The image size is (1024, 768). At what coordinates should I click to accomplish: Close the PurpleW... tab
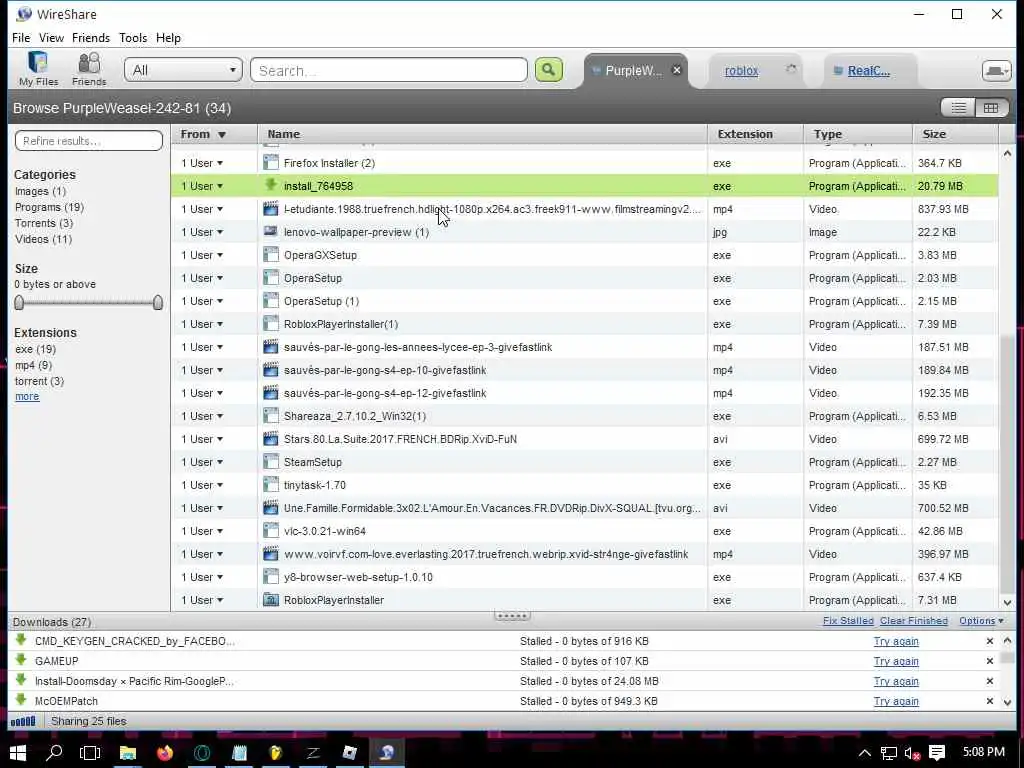(x=677, y=70)
